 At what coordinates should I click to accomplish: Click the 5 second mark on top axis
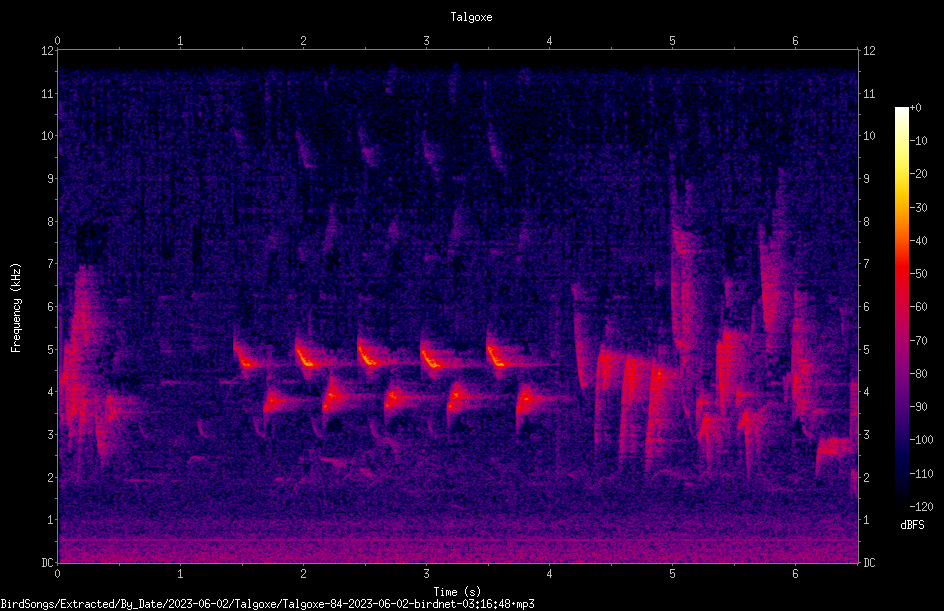tap(672, 41)
